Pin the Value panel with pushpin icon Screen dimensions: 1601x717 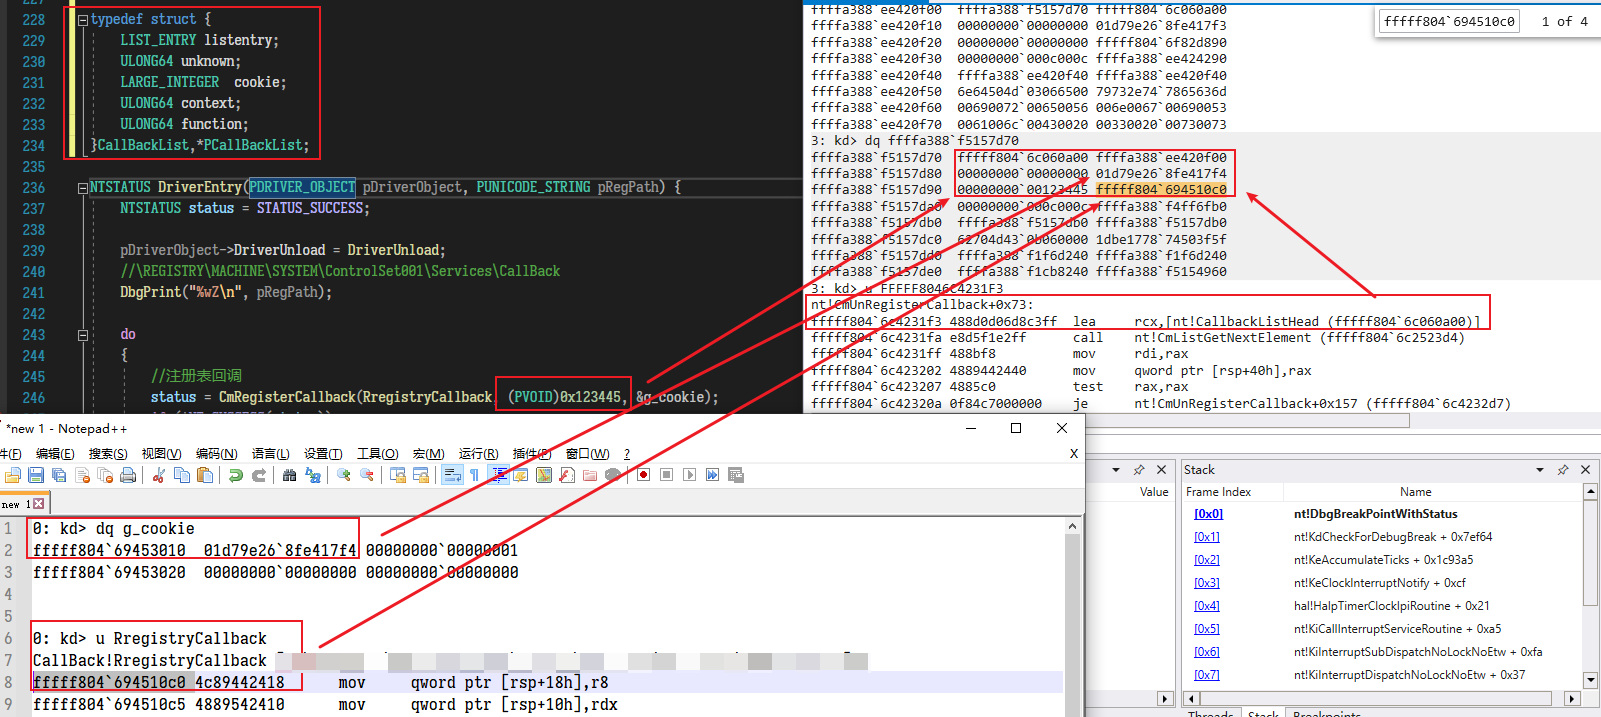point(1139,470)
